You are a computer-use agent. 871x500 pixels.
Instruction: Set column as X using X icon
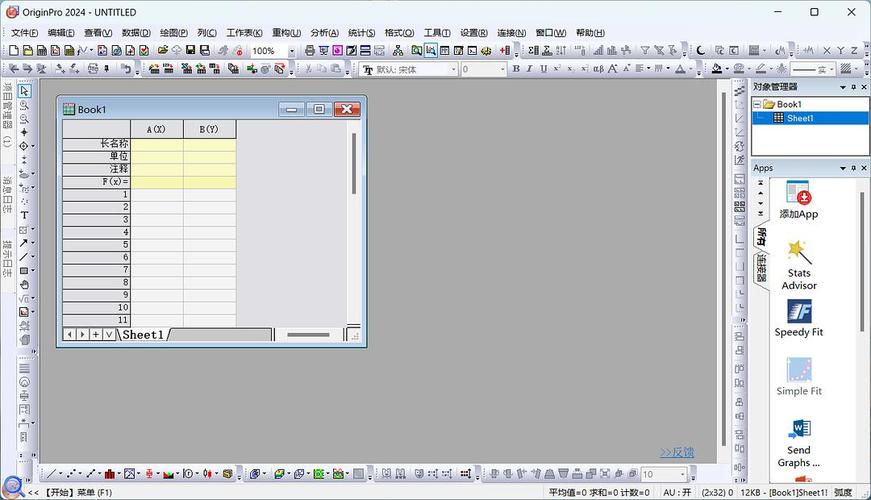827,51
